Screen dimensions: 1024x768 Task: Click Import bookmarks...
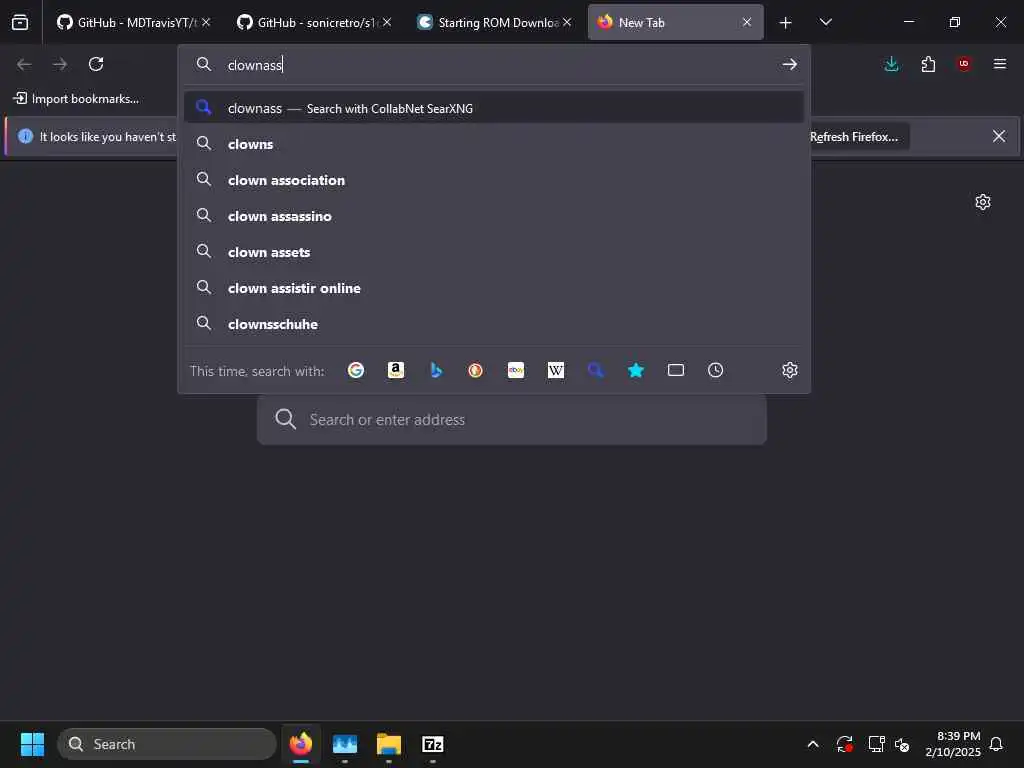pos(76,99)
